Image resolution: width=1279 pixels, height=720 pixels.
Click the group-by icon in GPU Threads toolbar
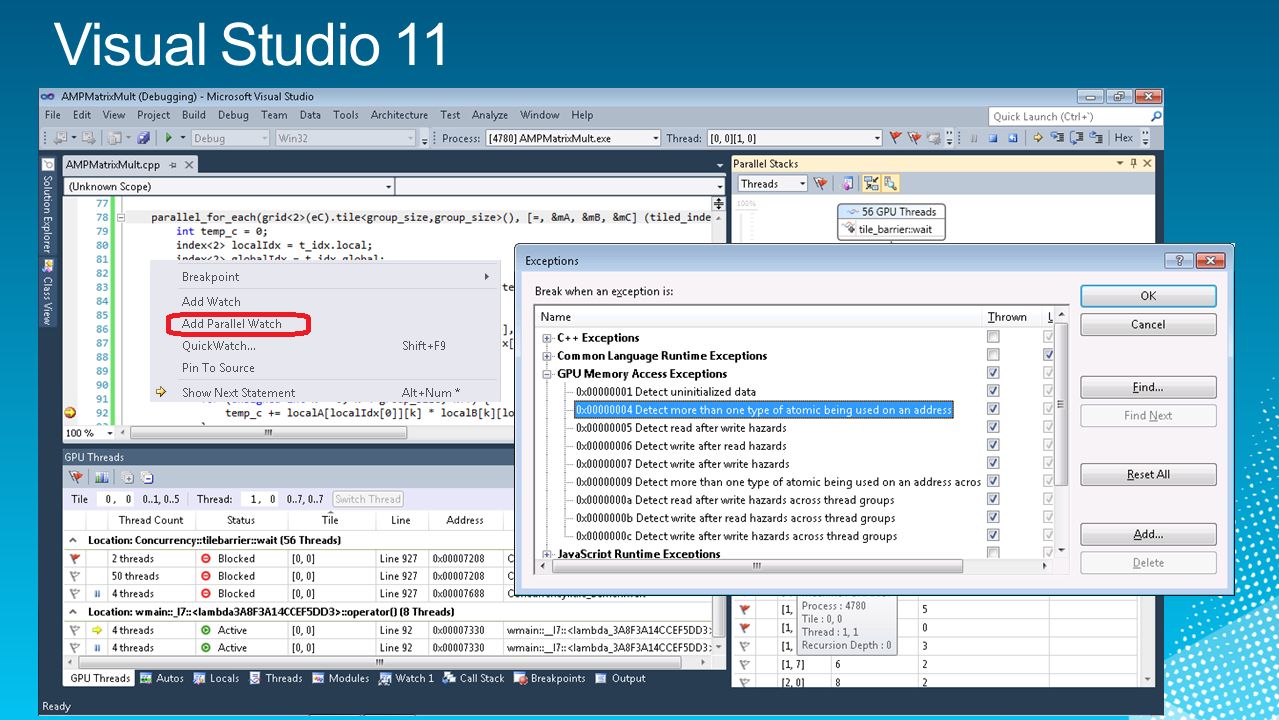point(101,477)
